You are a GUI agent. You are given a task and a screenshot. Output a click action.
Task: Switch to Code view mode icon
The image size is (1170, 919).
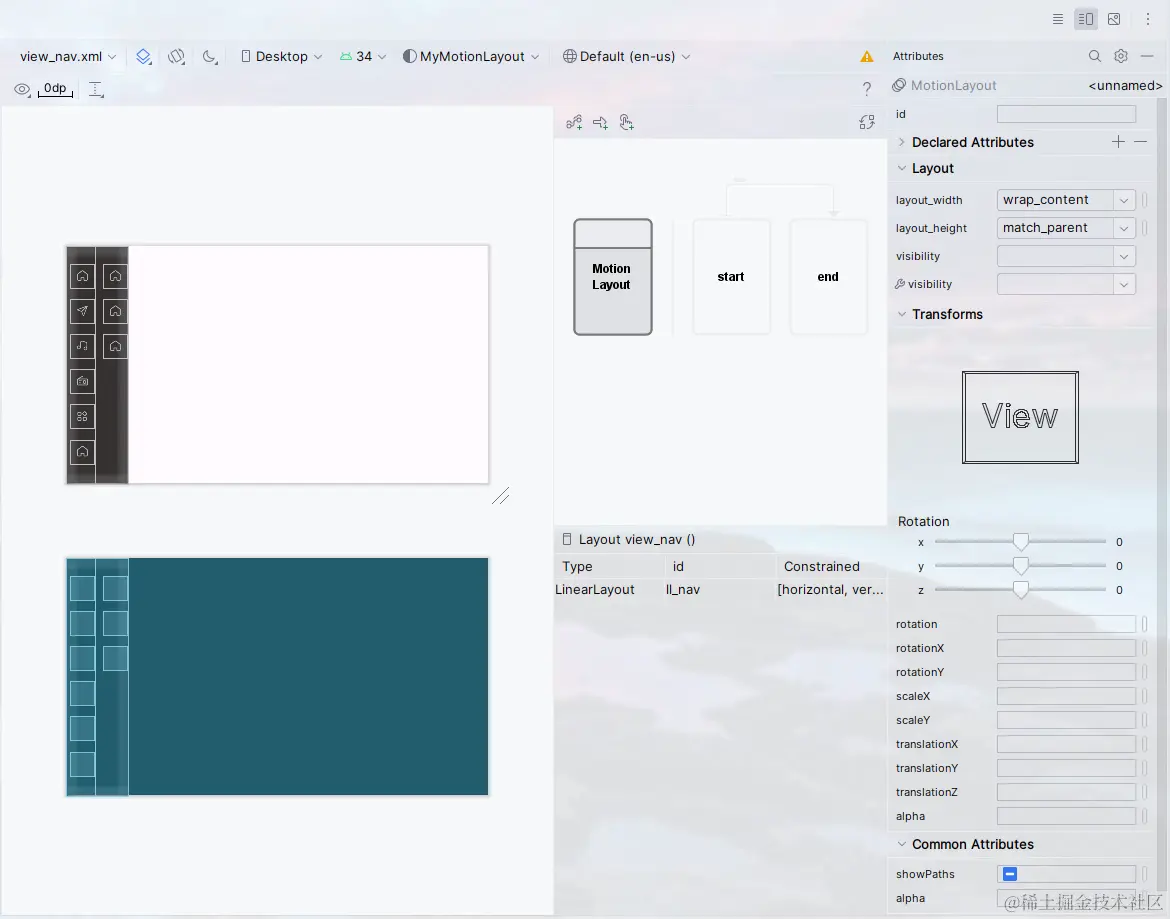pyautogui.click(x=1057, y=19)
